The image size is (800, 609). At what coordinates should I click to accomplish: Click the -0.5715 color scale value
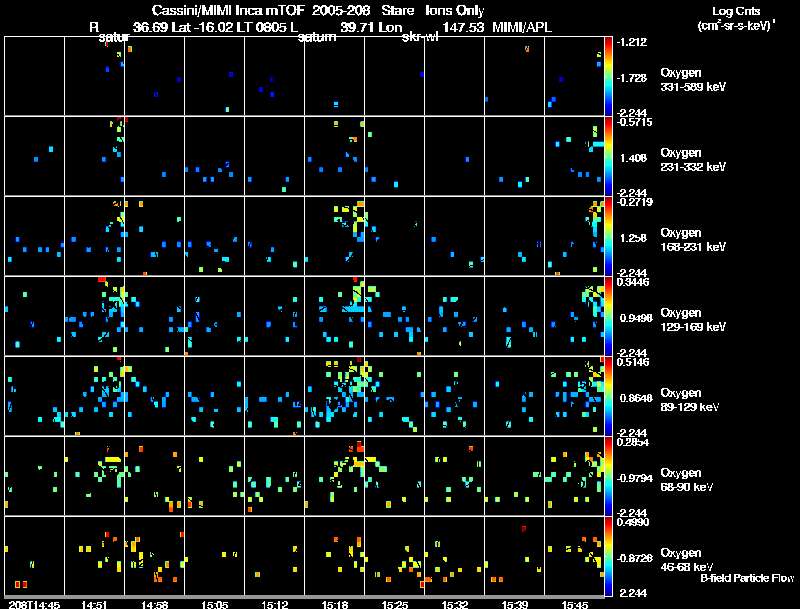pos(634,122)
